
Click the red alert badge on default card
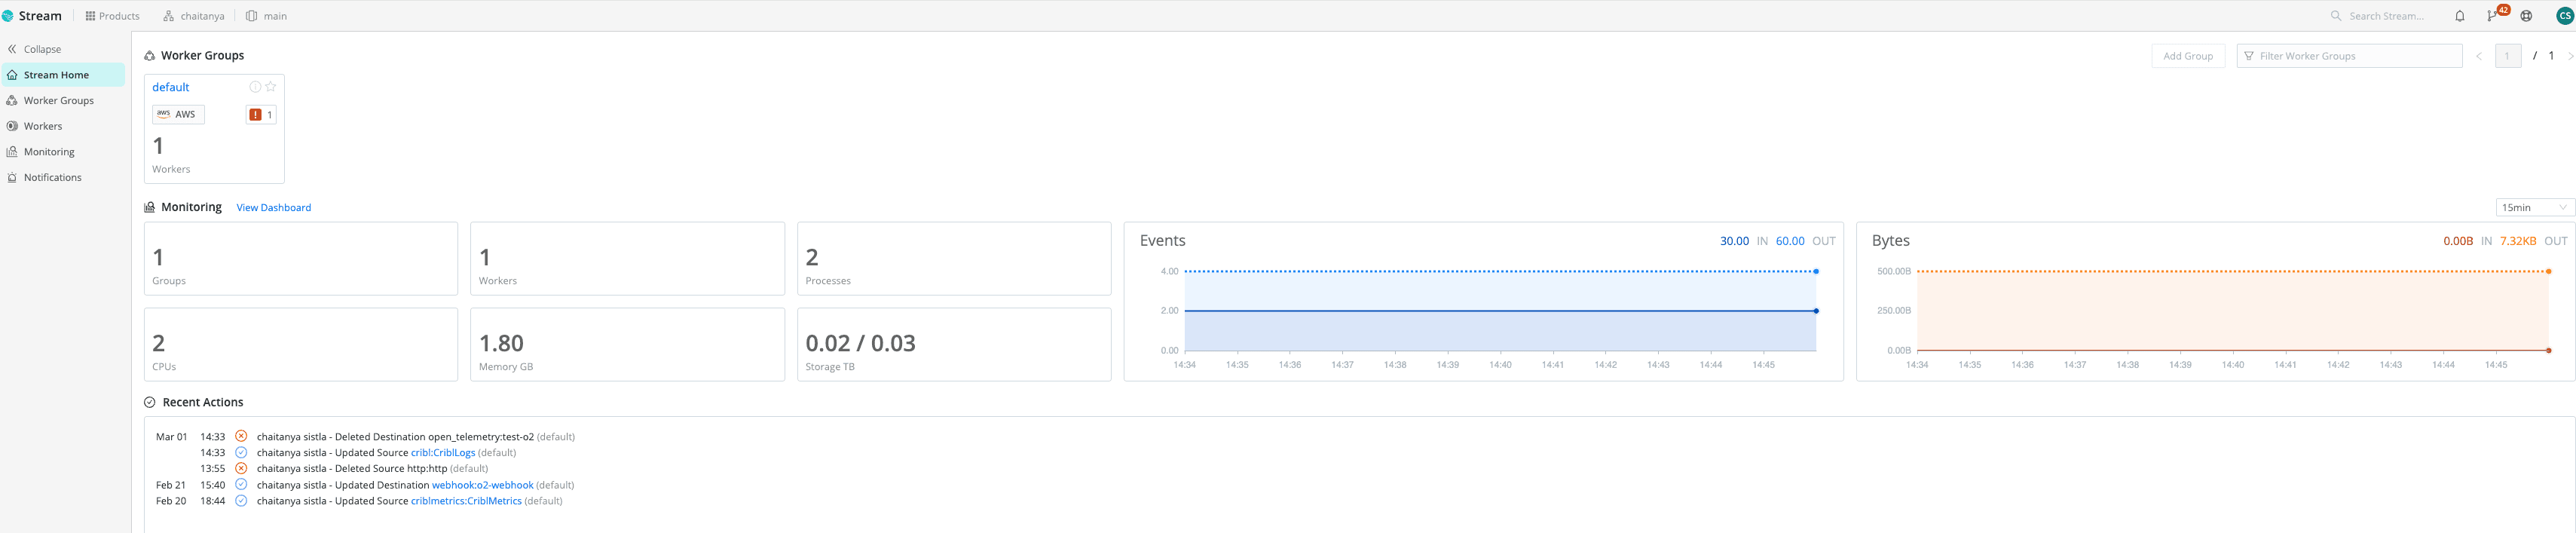(x=260, y=115)
